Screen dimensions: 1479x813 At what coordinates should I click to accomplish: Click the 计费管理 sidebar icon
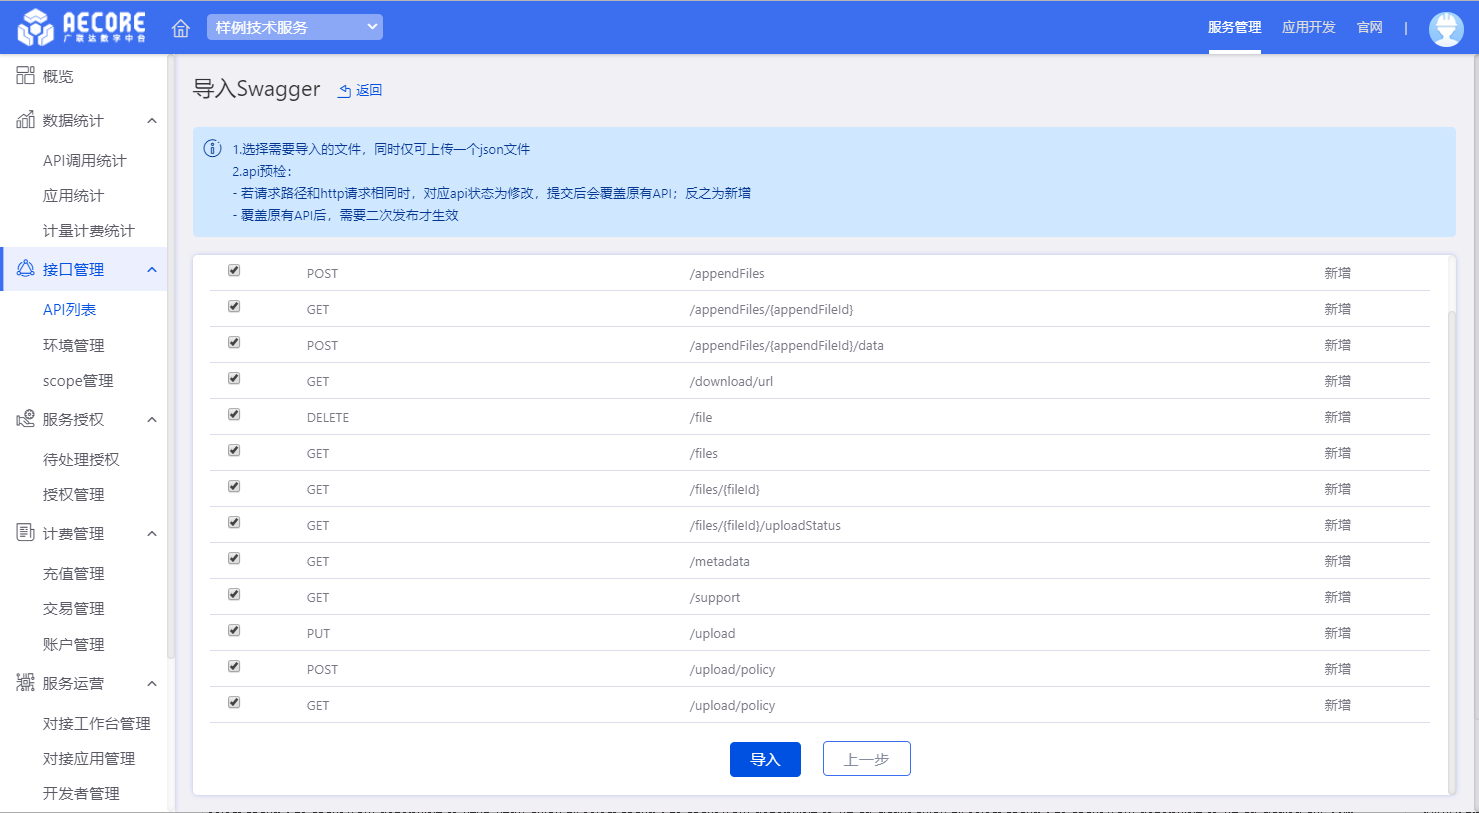25,533
